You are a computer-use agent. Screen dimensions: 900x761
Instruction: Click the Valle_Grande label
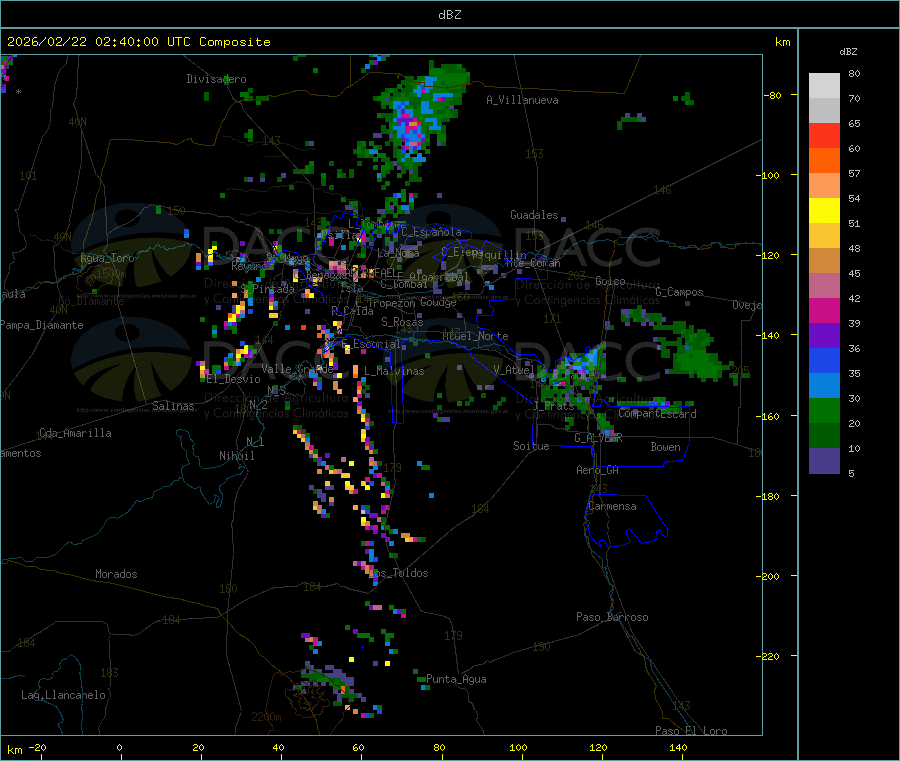tap(298, 369)
